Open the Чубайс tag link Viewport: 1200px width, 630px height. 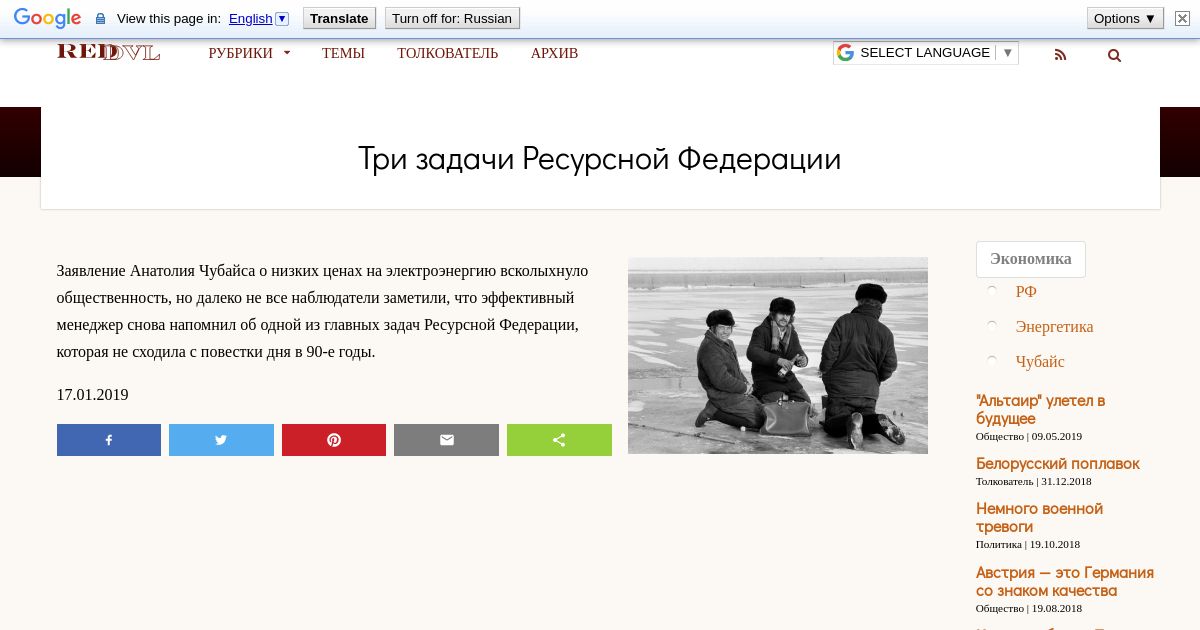click(x=1040, y=361)
